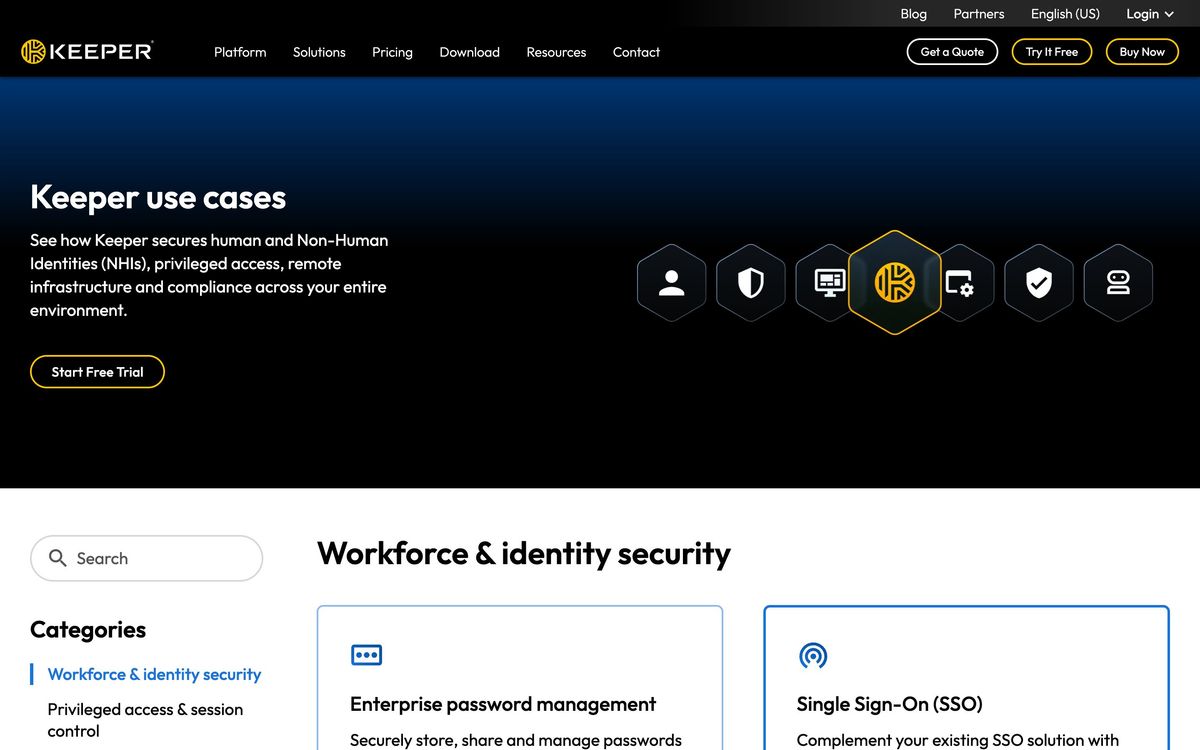Click the Workforce & identity security heading

[524, 553]
